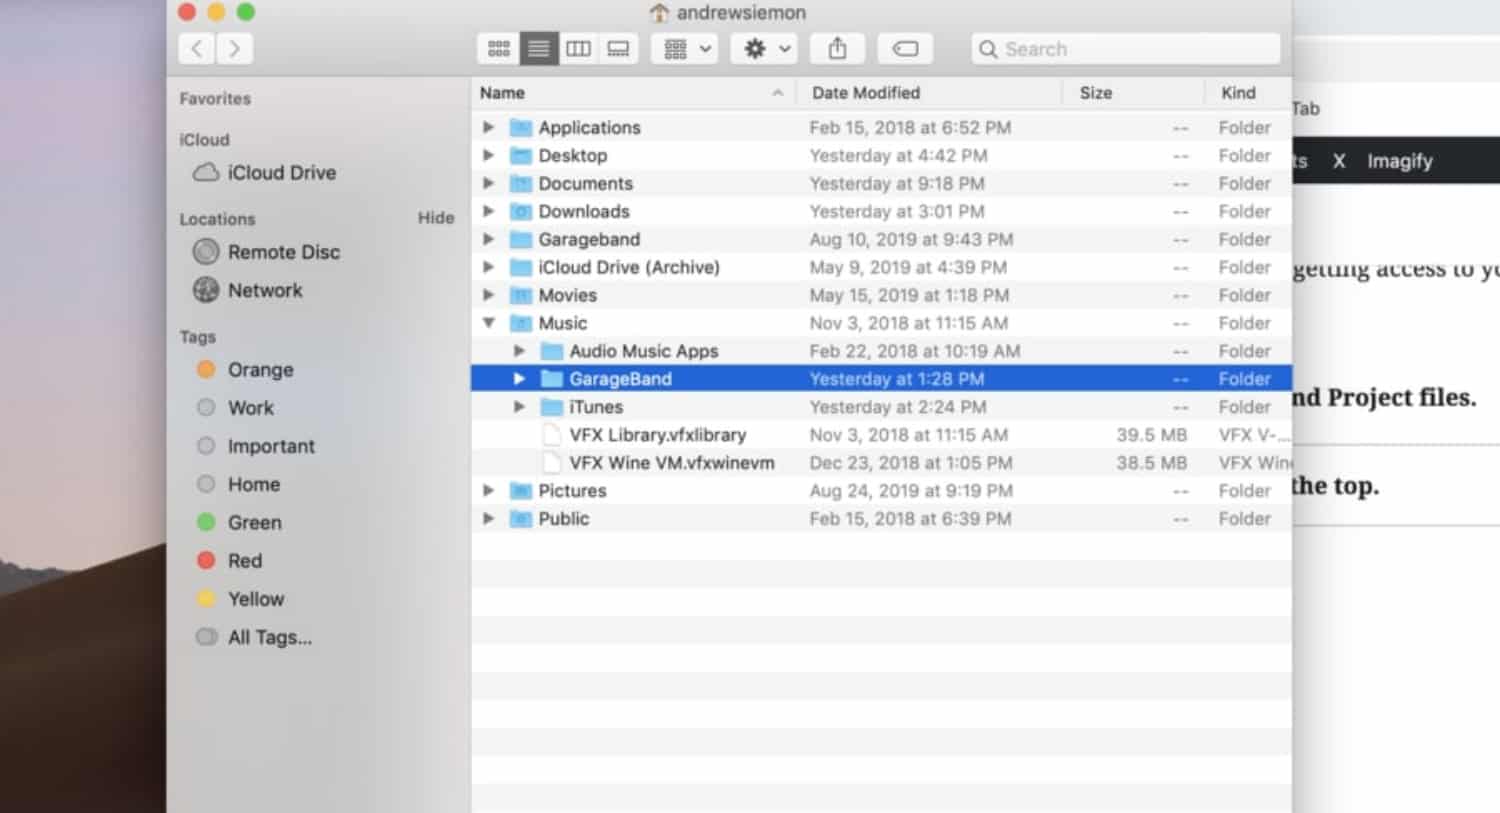The height and width of the screenshot is (813, 1500).
Task: Select the Green tag in sidebar
Action: click(254, 523)
